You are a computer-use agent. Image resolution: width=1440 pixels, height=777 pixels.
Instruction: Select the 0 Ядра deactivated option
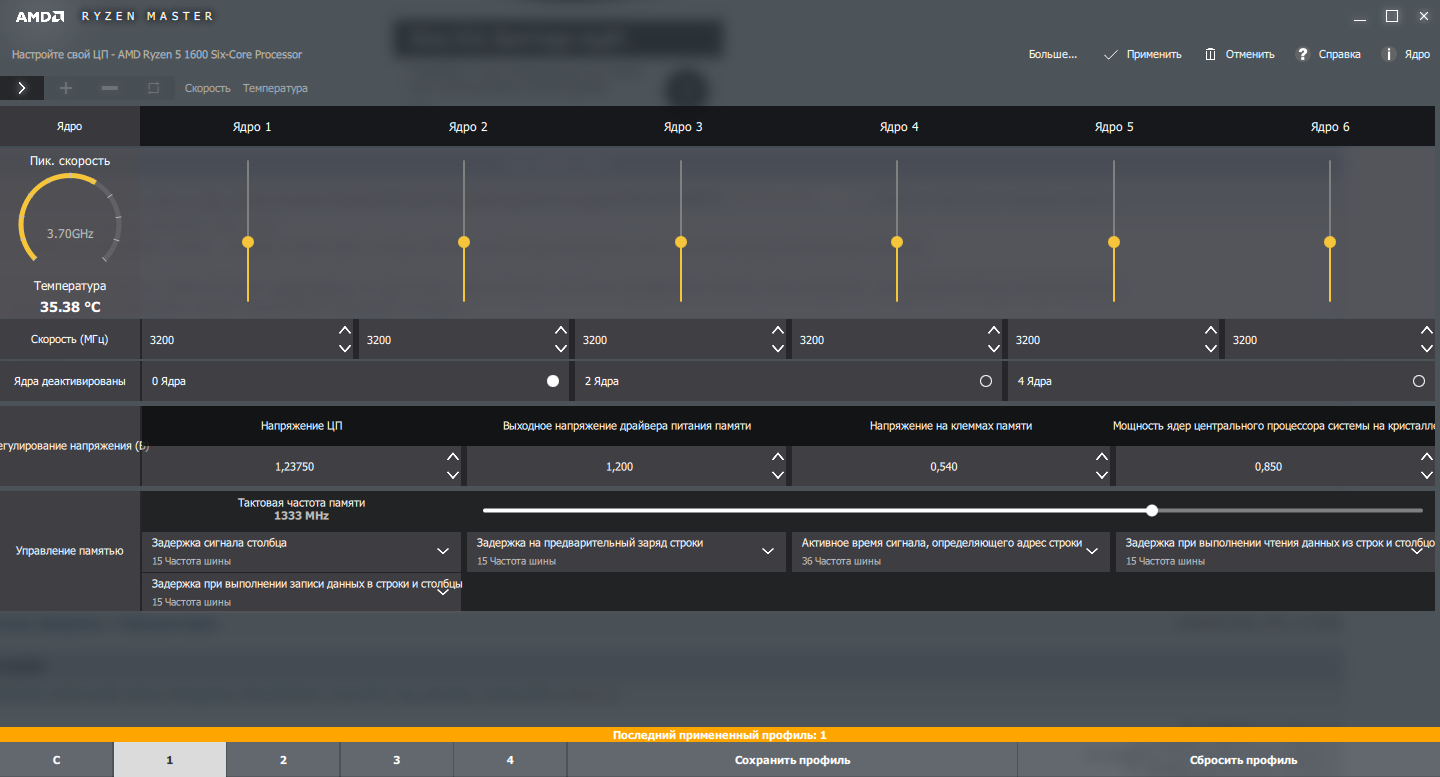click(x=553, y=381)
